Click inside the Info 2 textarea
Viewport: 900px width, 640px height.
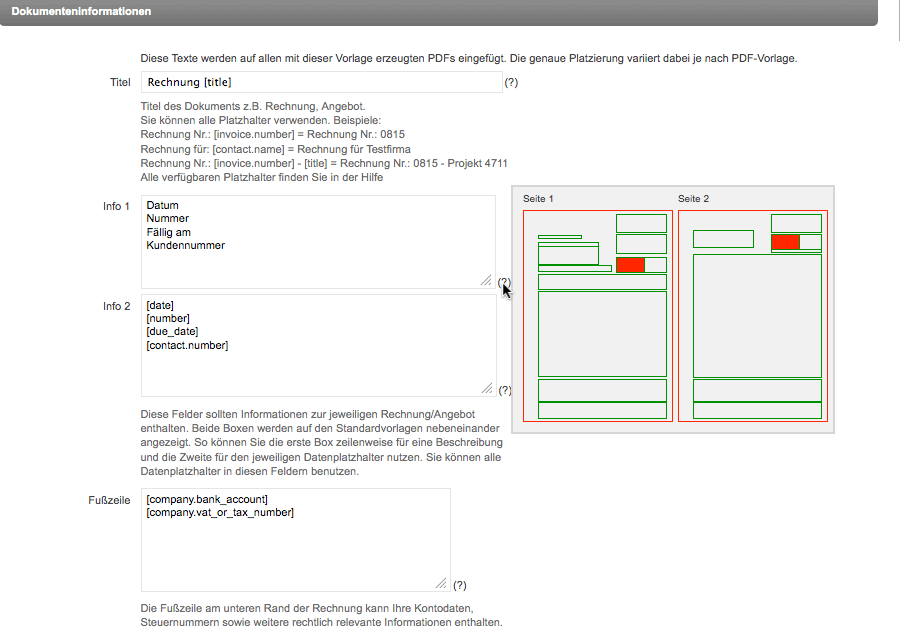319,346
